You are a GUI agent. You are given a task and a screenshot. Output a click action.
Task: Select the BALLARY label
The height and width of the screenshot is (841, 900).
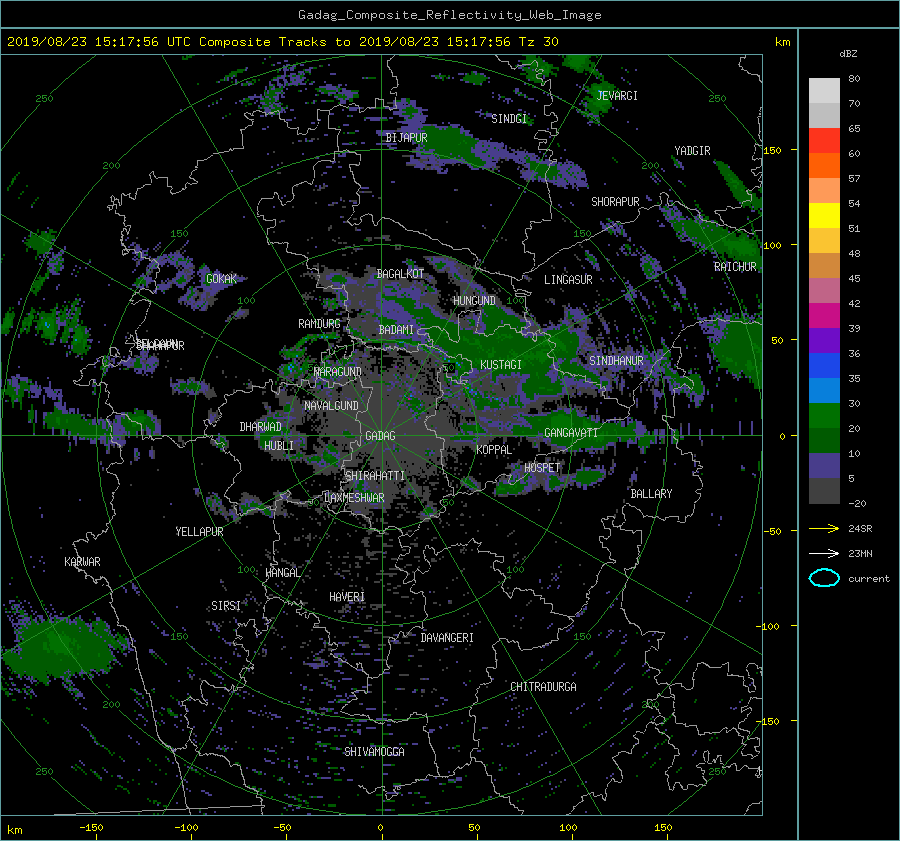click(651, 494)
